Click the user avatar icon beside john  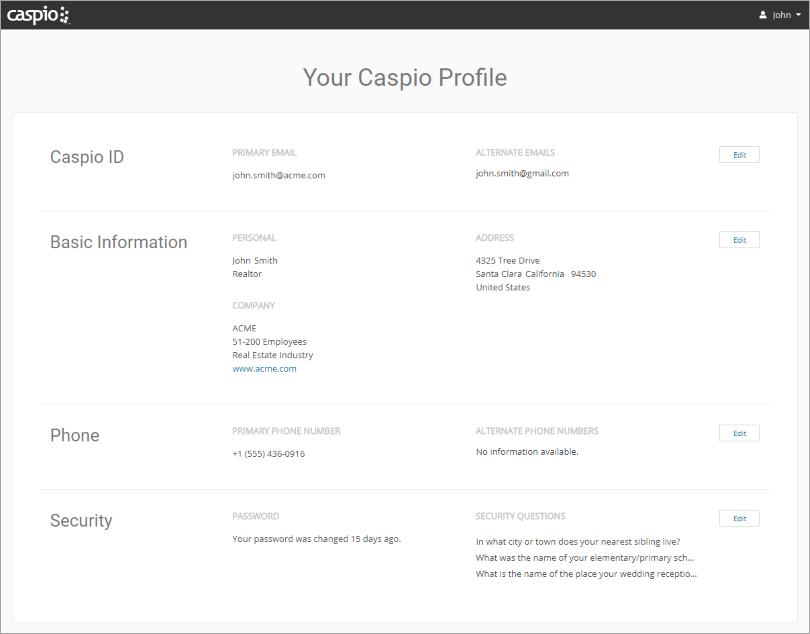[x=763, y=15]
